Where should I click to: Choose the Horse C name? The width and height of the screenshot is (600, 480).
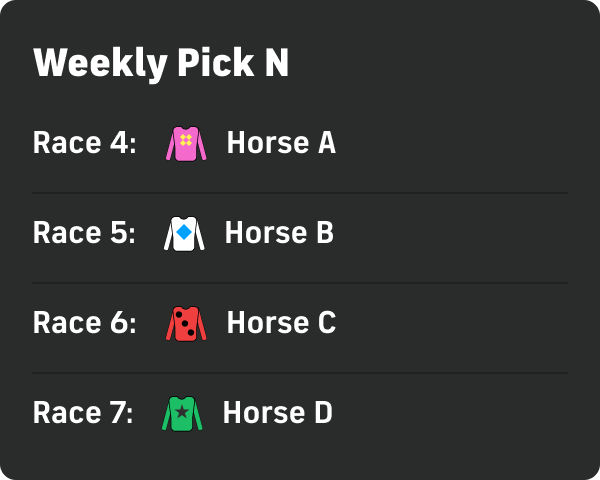(281, 323)
